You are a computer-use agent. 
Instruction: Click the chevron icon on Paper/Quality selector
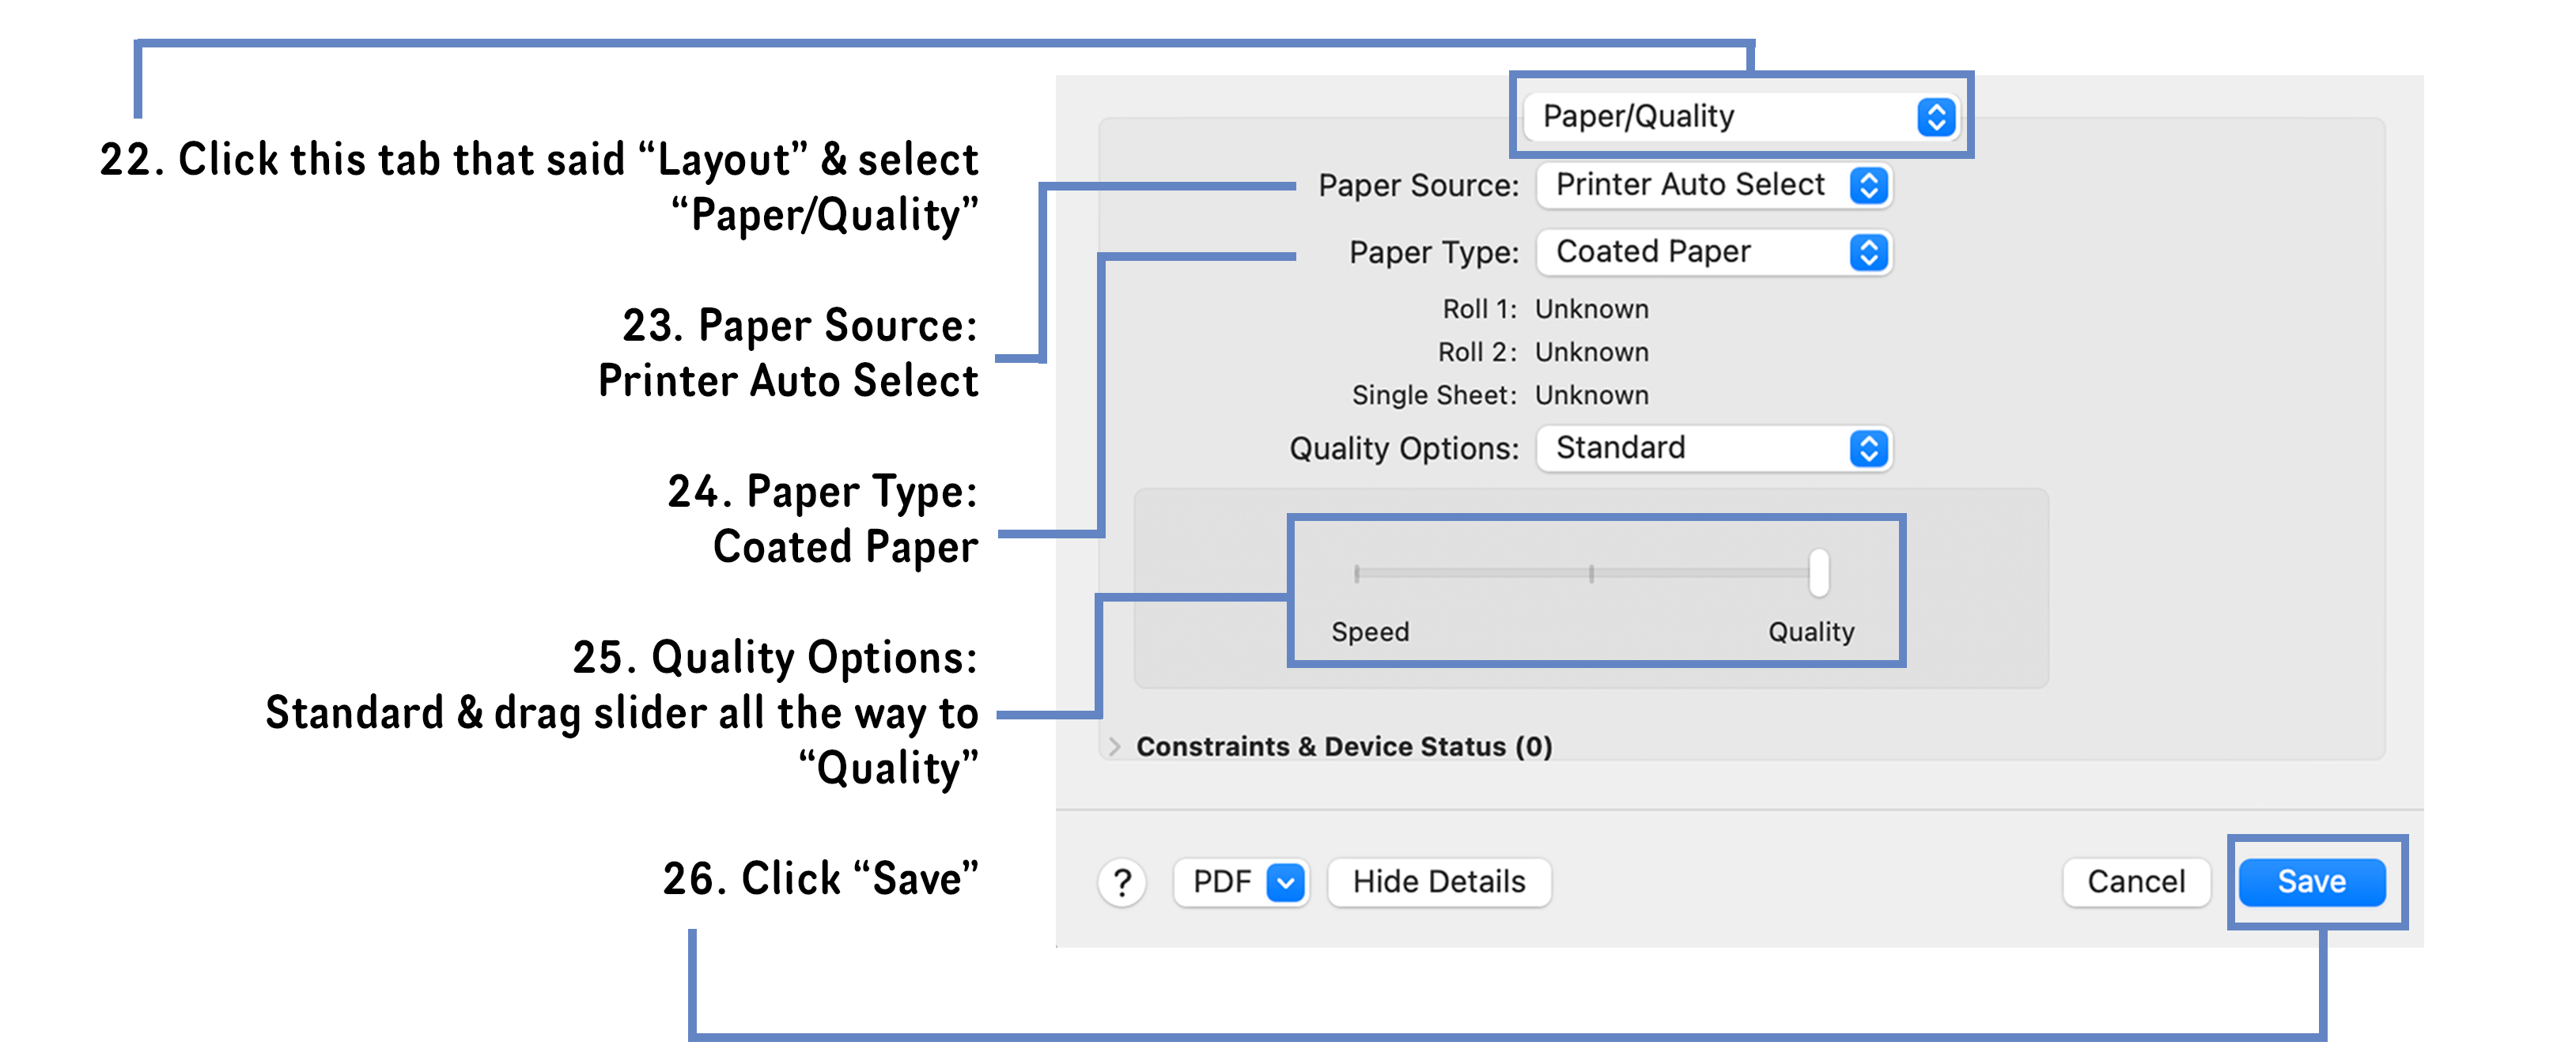point(1938,116)
